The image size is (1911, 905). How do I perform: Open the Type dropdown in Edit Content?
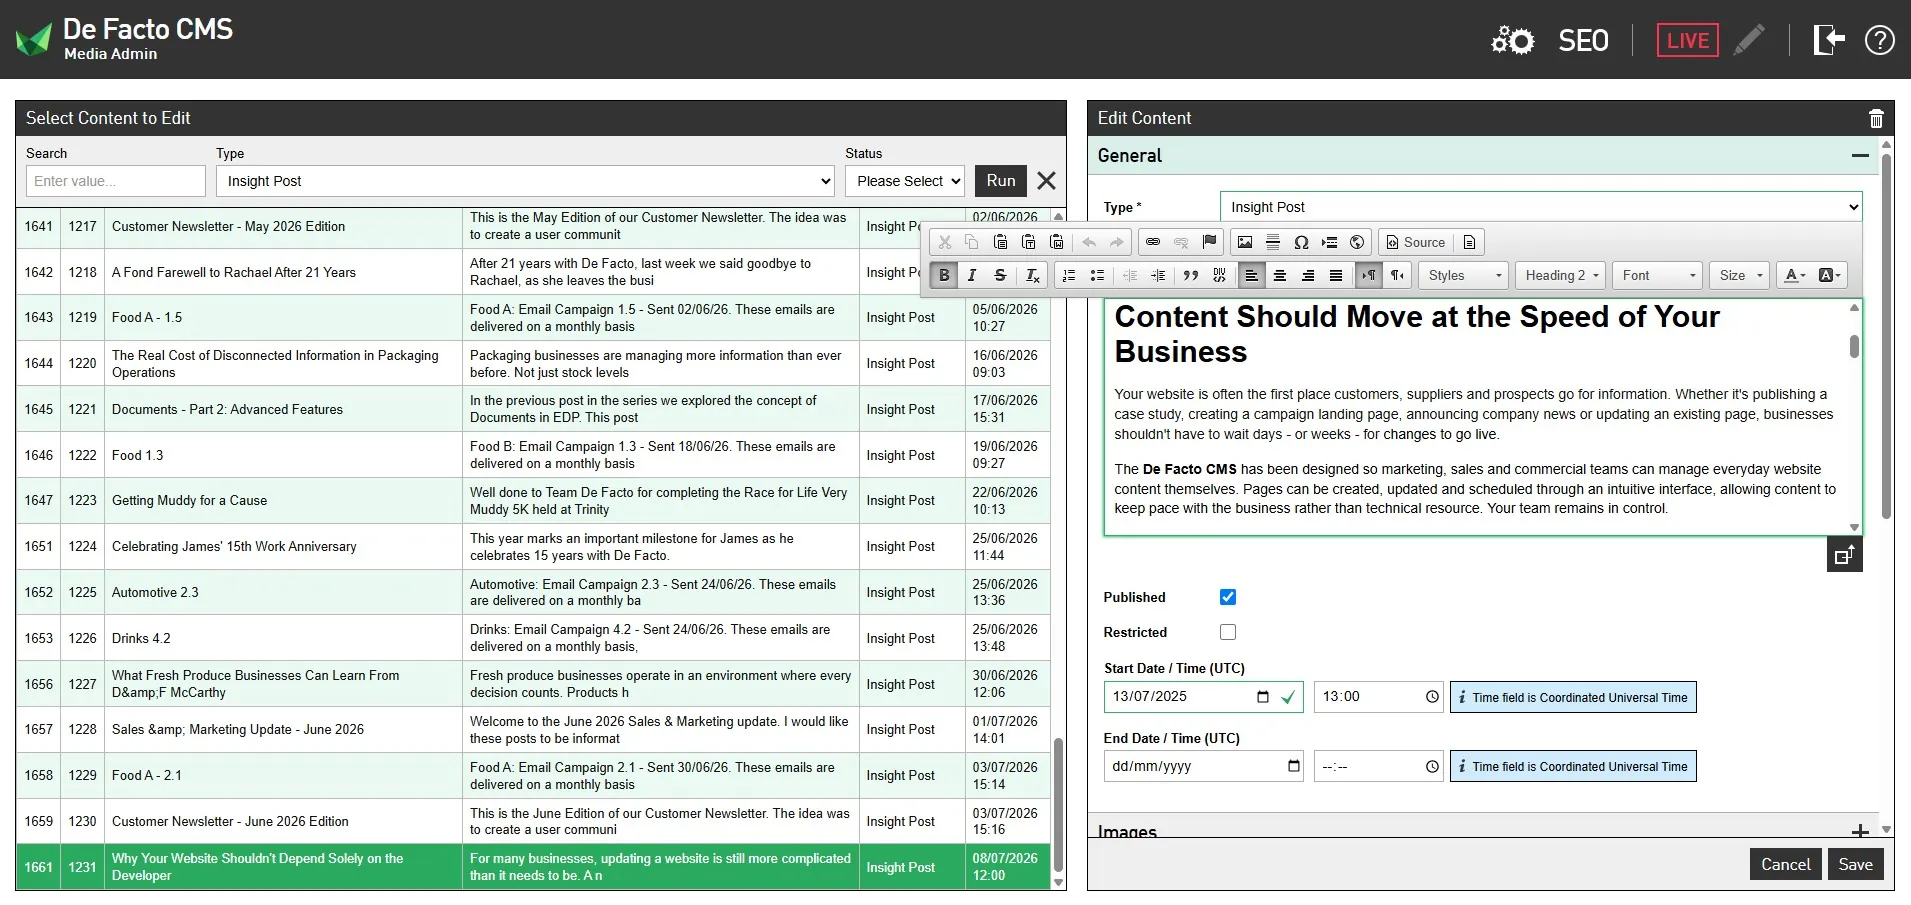coord(1541,207)
